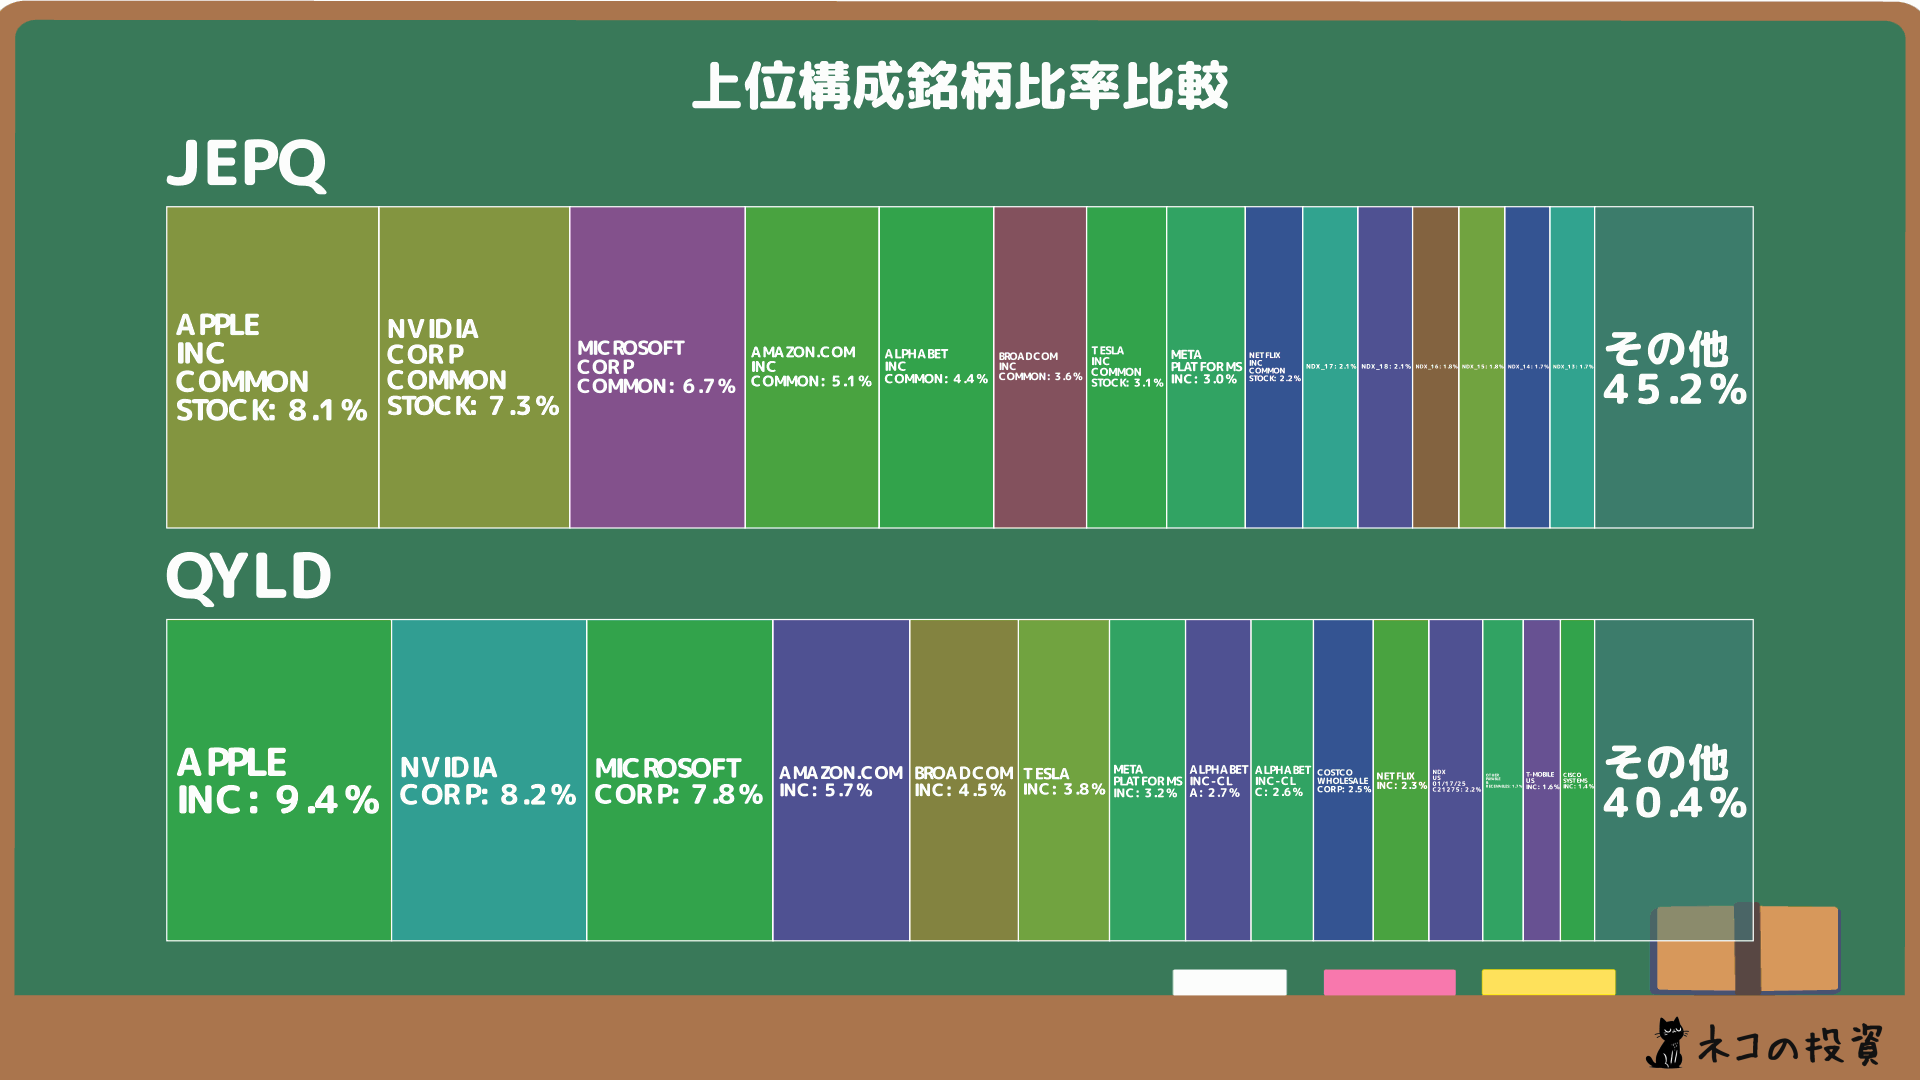Click QYLD block APPLE INC: 9.4%
The height and width of the screenshot is (1080, 1920).
(279, 780)
